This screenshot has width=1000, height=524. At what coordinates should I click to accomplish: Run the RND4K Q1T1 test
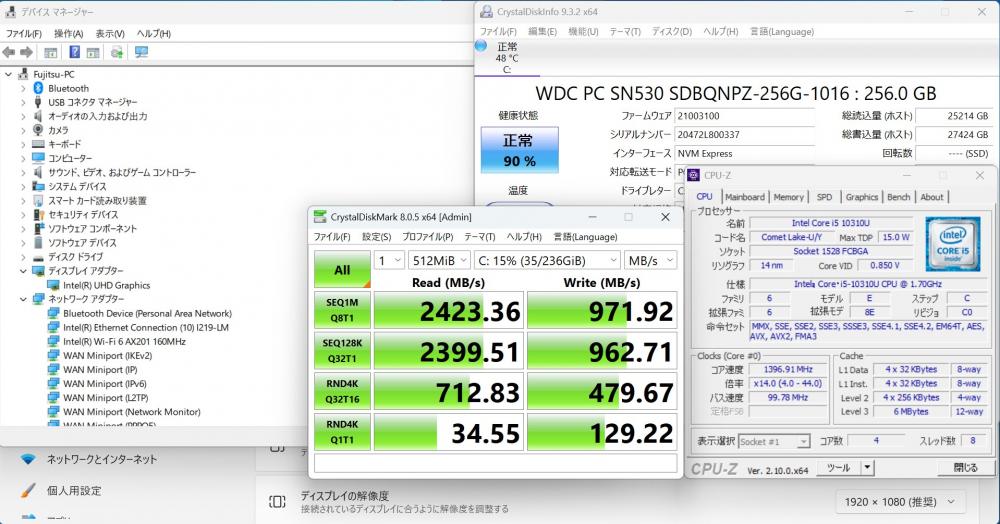click(x=342, y=432)
